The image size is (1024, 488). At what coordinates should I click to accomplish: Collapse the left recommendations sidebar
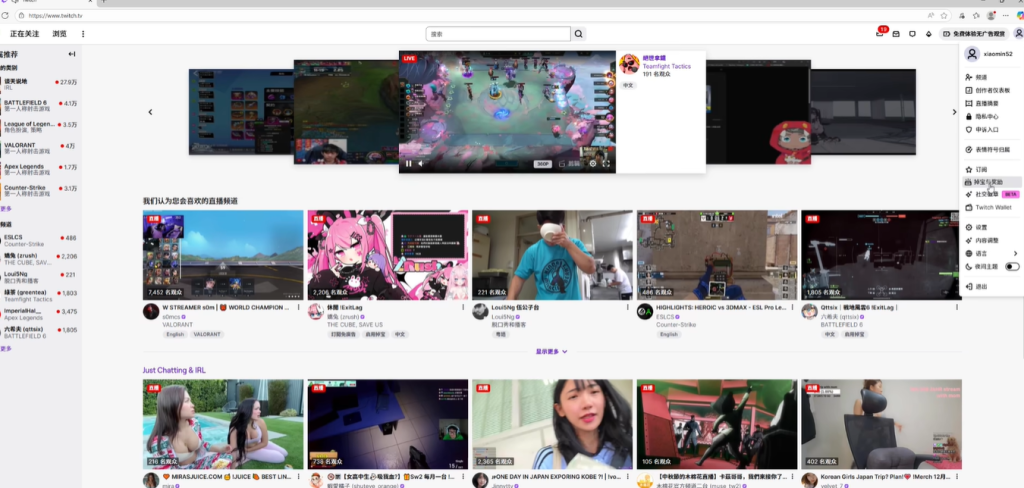tap(72, 54)
